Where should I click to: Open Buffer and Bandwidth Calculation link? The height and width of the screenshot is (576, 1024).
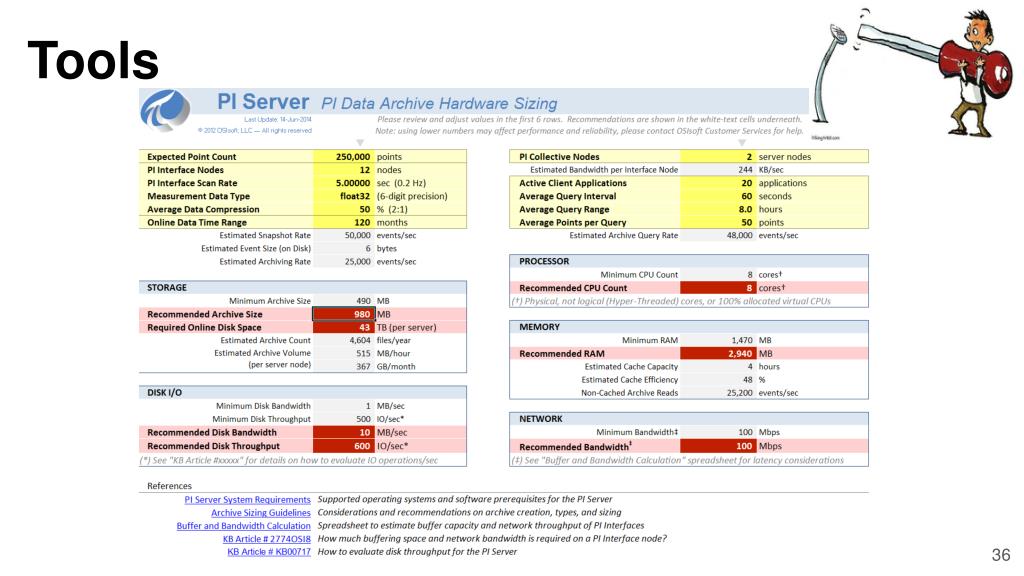[x=244, y=526]
